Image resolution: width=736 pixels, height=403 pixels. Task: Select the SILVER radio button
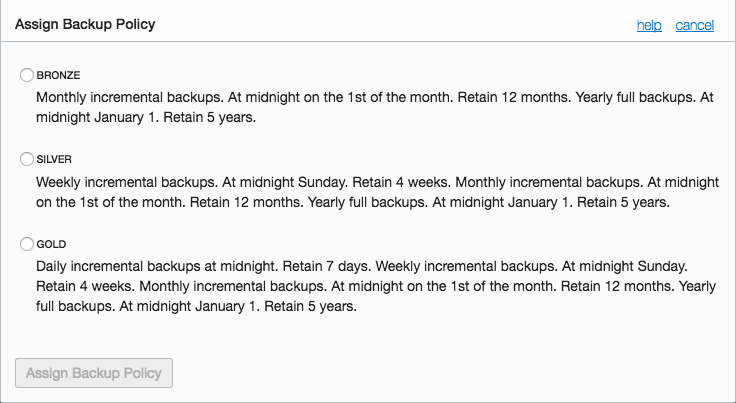[x=27, y=159]
